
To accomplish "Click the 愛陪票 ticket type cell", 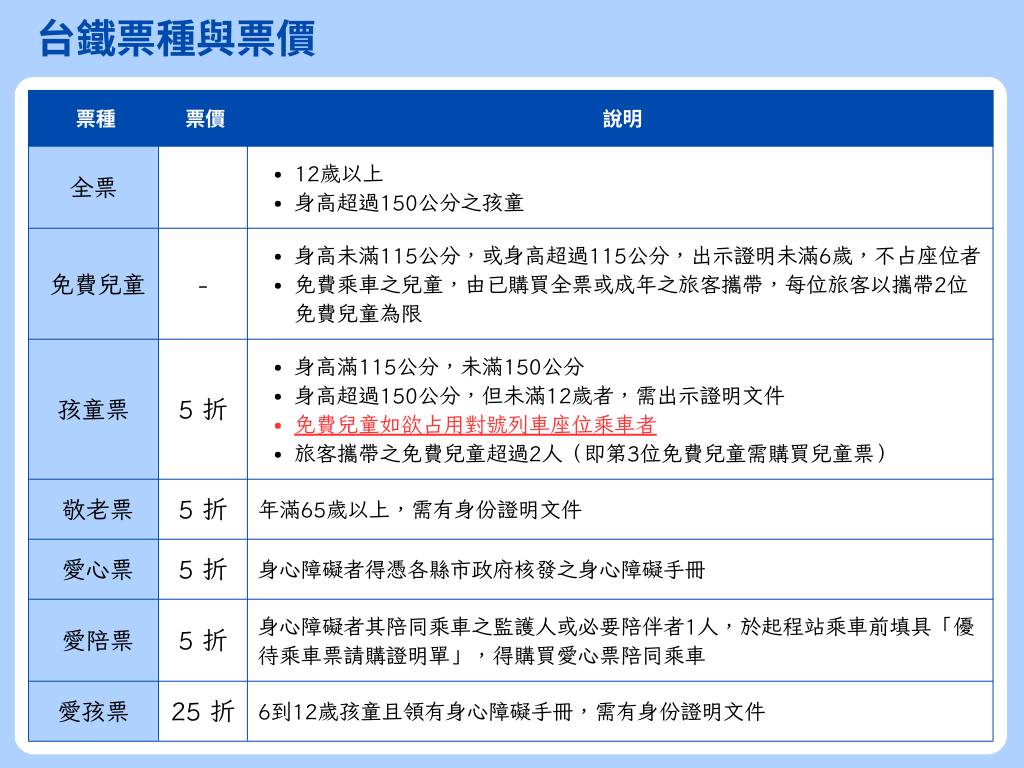I will (93, 641).
